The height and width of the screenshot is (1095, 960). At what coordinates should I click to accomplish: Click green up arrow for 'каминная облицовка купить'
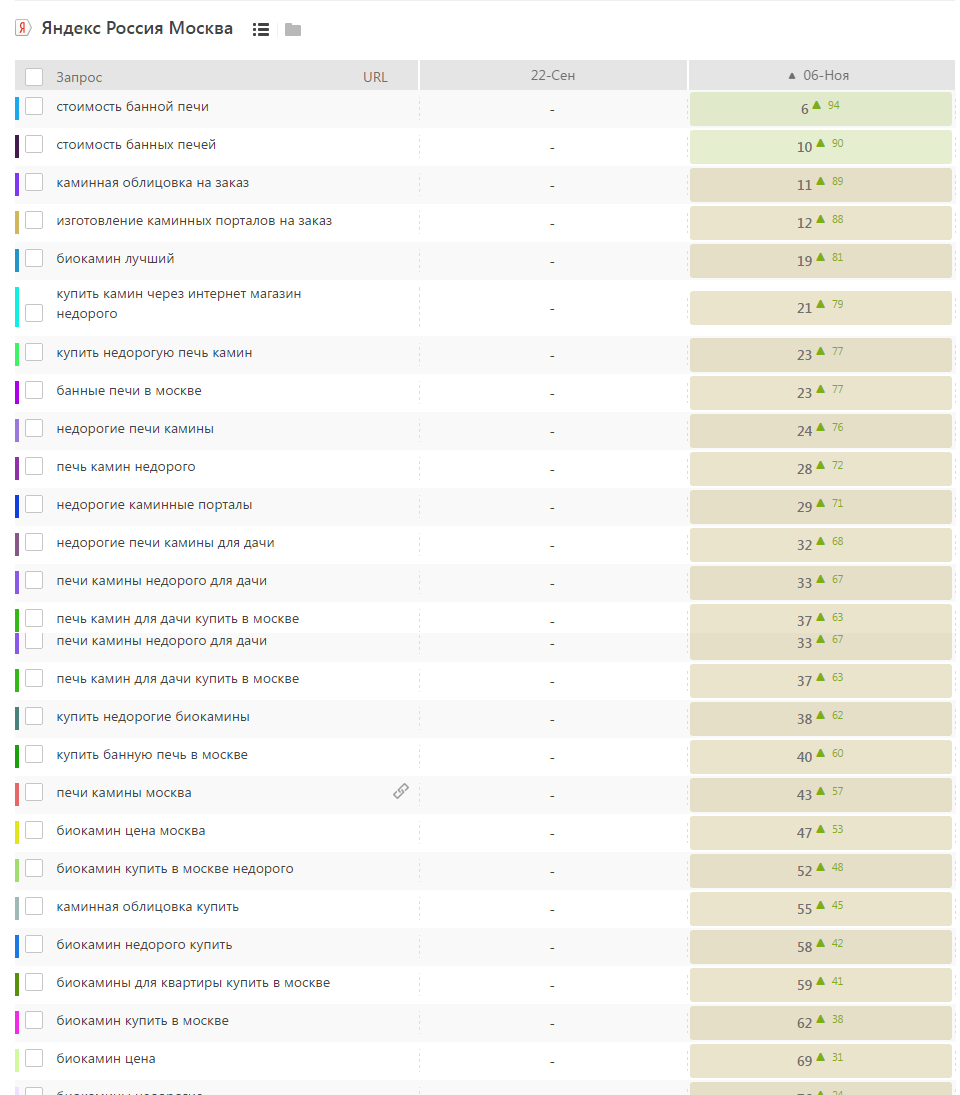coord(821,905)
